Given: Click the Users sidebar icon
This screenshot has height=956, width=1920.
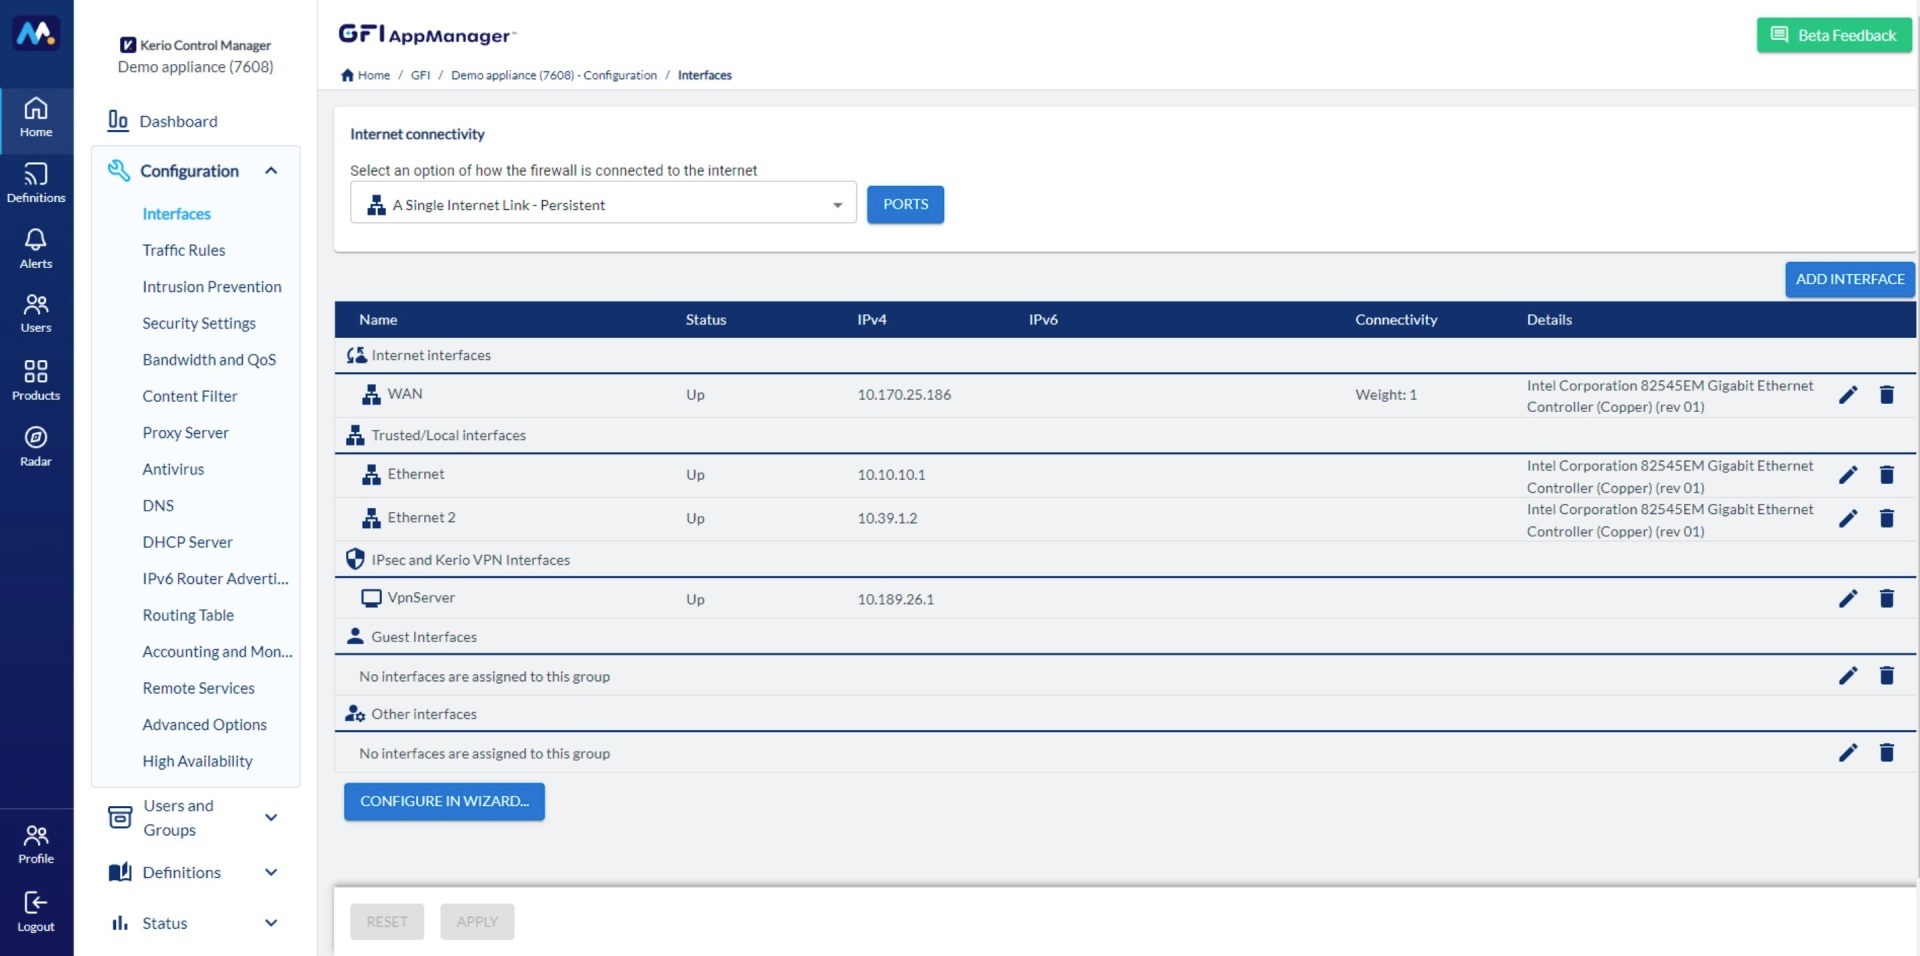Looking at the screenshot, I should click(35, 312).
